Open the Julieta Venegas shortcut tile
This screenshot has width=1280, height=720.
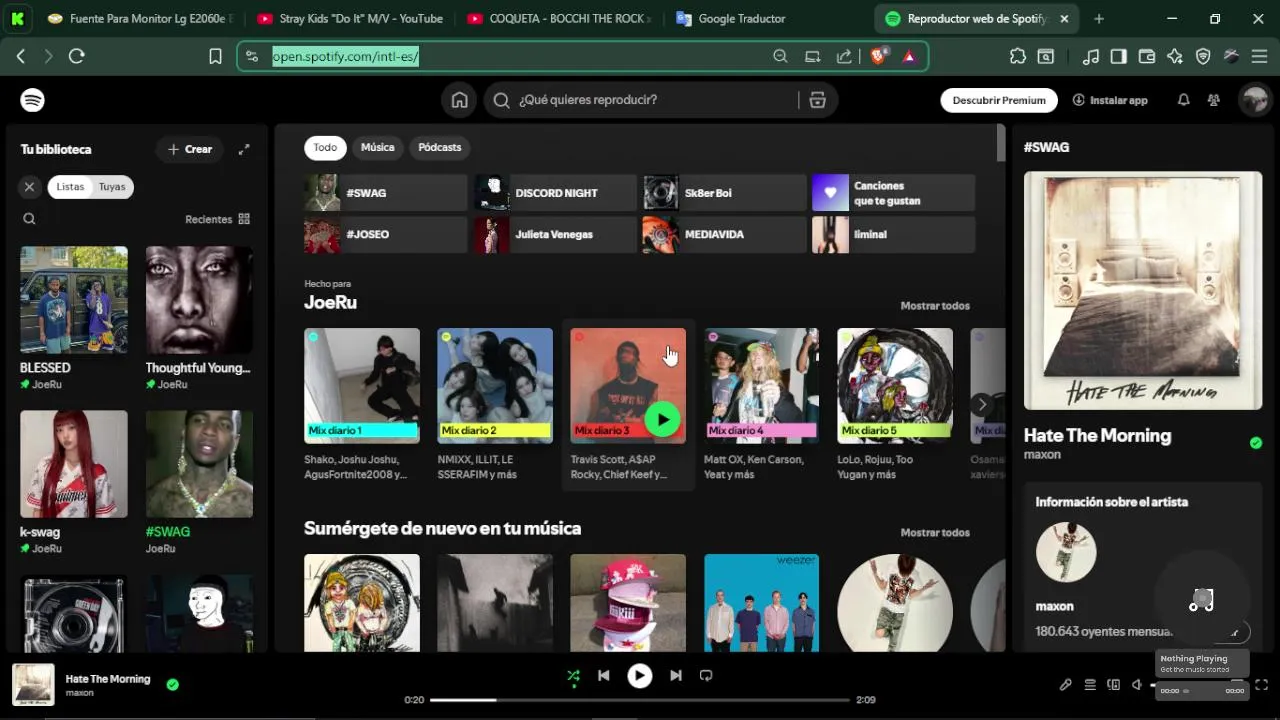pyautogui.click(x=555, y=234)
